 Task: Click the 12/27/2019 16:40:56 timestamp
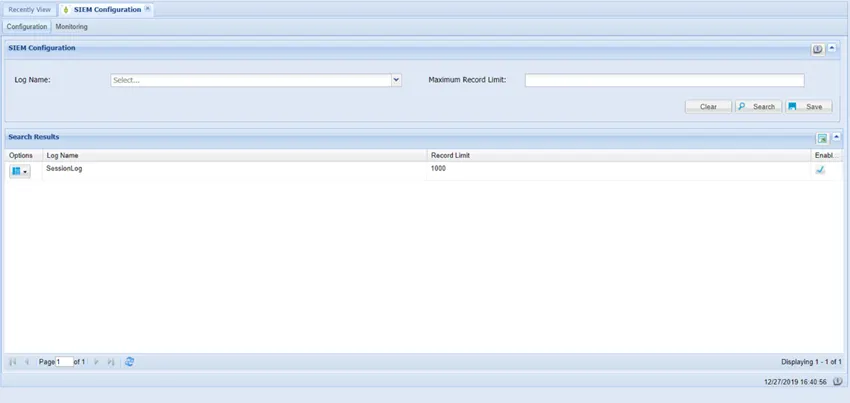pyautogui.click(x=795, y=382)
